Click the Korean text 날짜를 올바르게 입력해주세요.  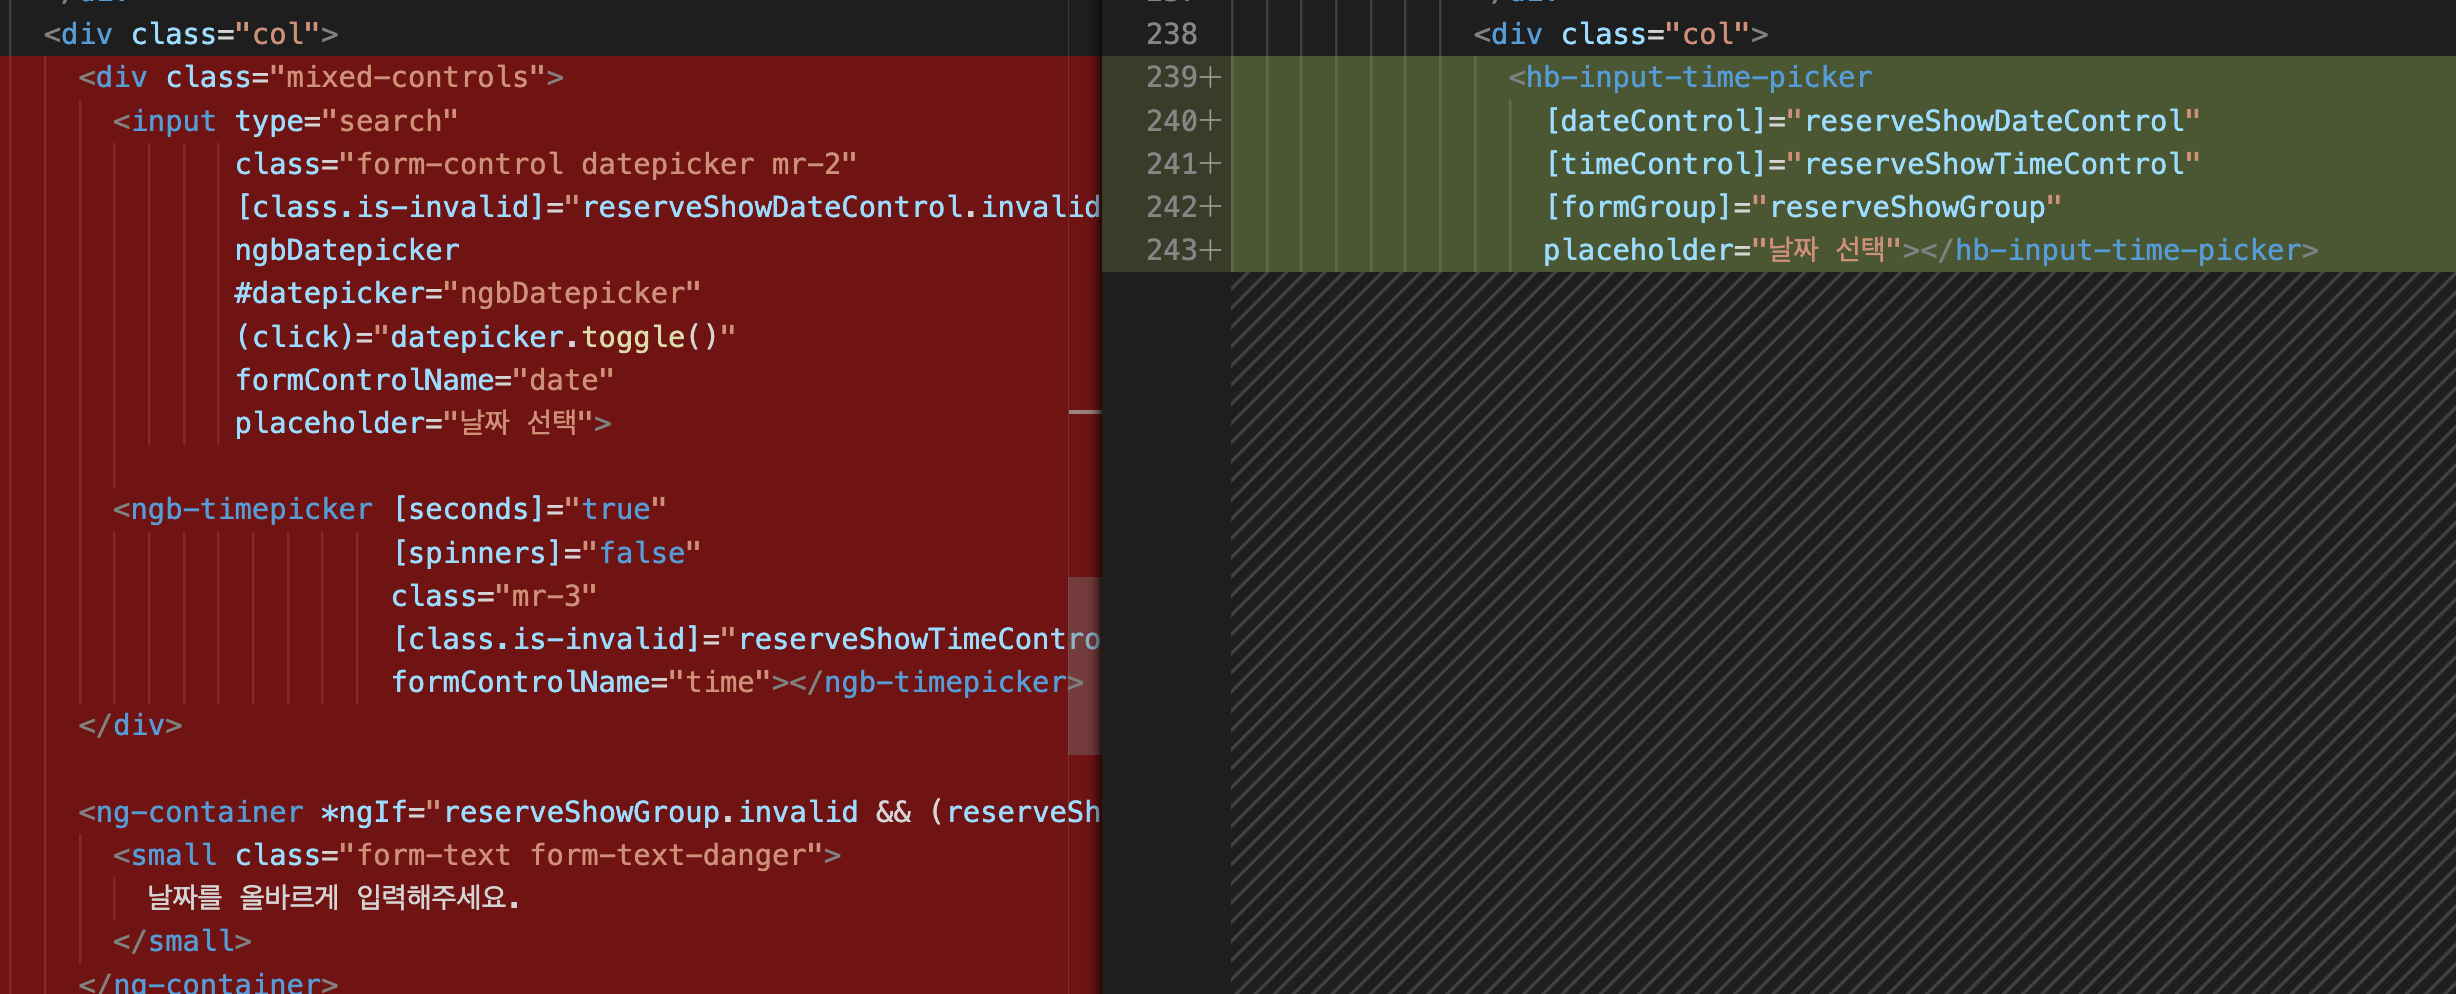click(x=334, y=898)
